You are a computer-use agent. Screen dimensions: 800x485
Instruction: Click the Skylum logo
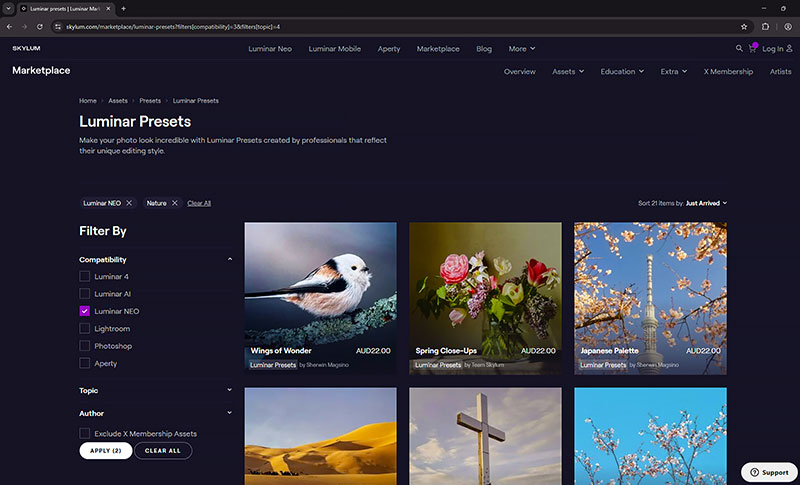click(x=27, y=48)
